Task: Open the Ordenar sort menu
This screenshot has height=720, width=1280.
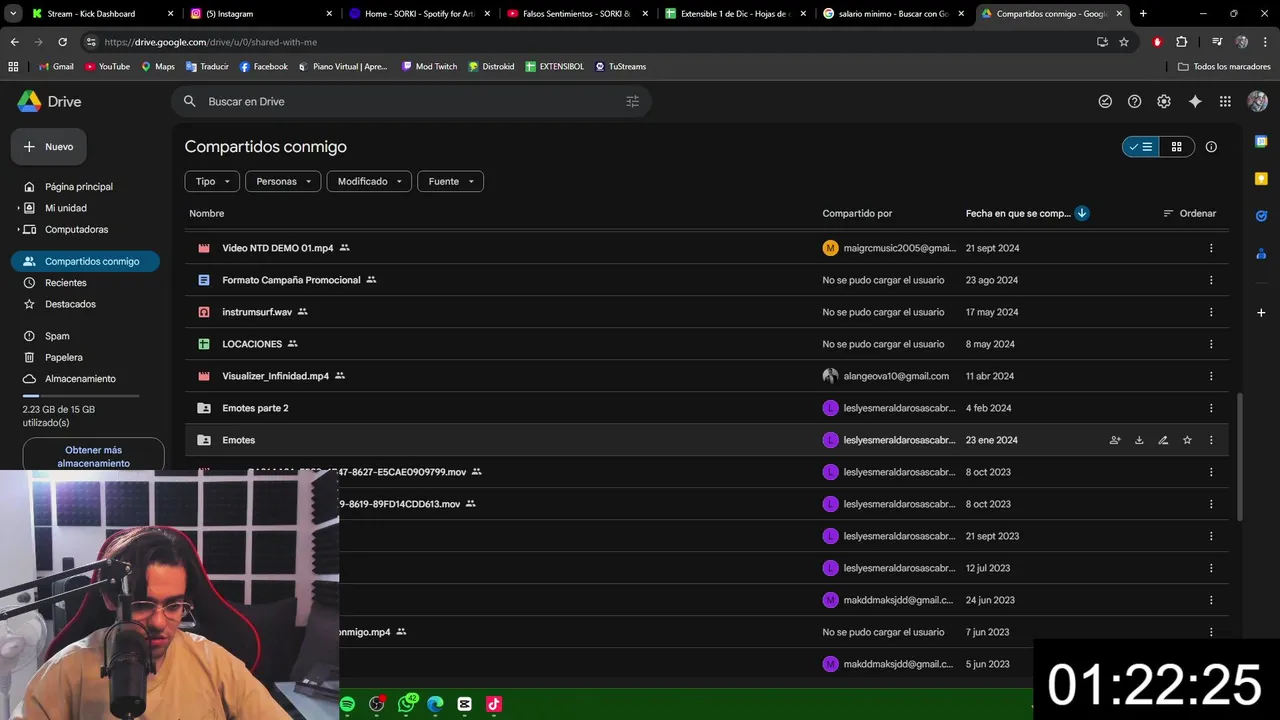Action: [x=1189, y=213]
